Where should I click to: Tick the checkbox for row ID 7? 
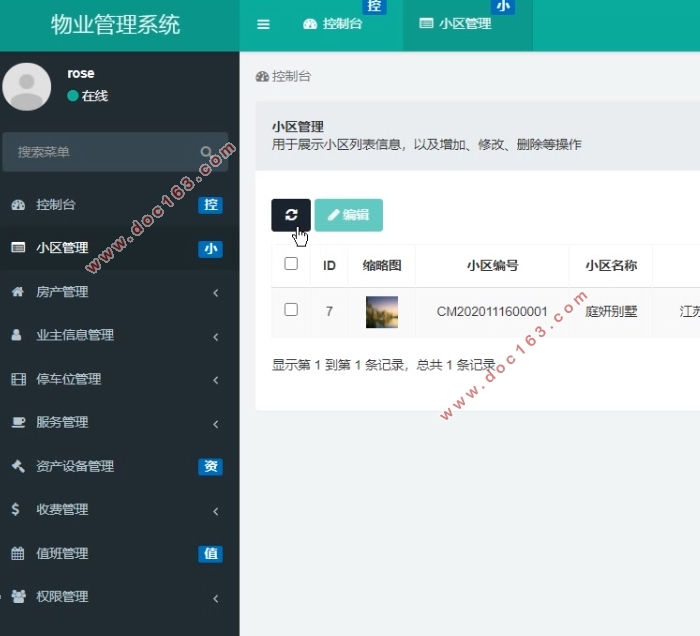(291, 309)
